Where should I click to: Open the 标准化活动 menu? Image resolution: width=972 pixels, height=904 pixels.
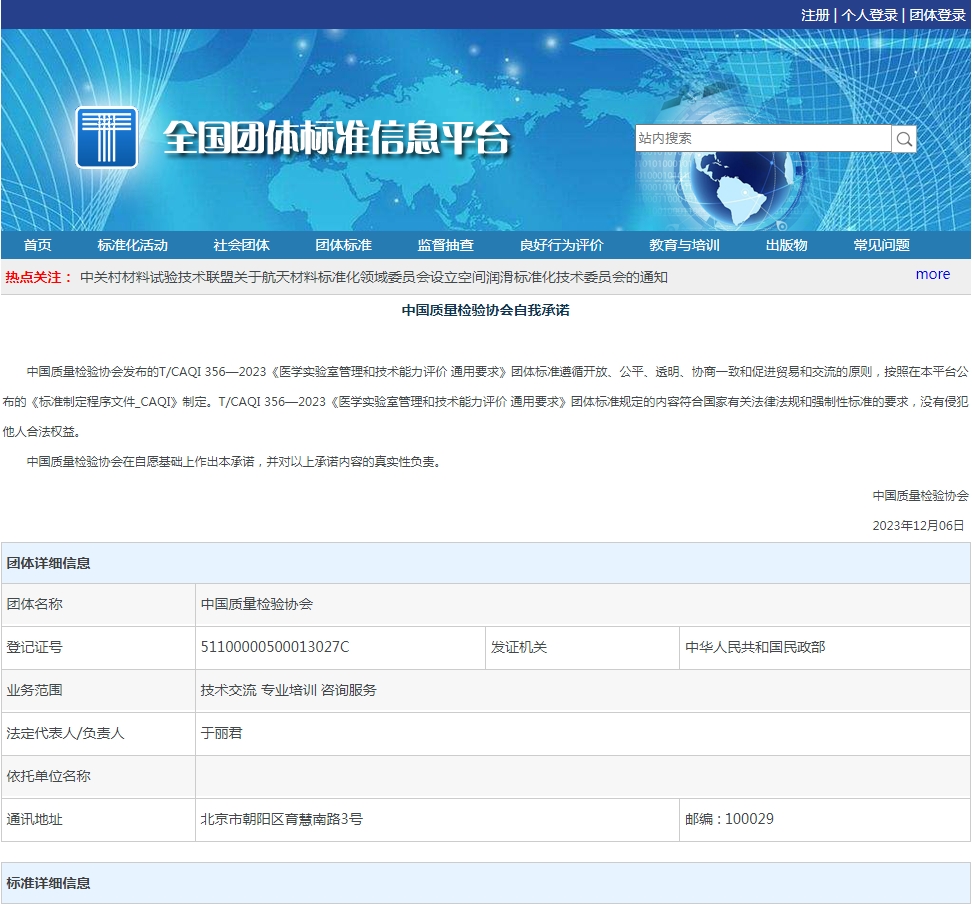tap(133, 245)
